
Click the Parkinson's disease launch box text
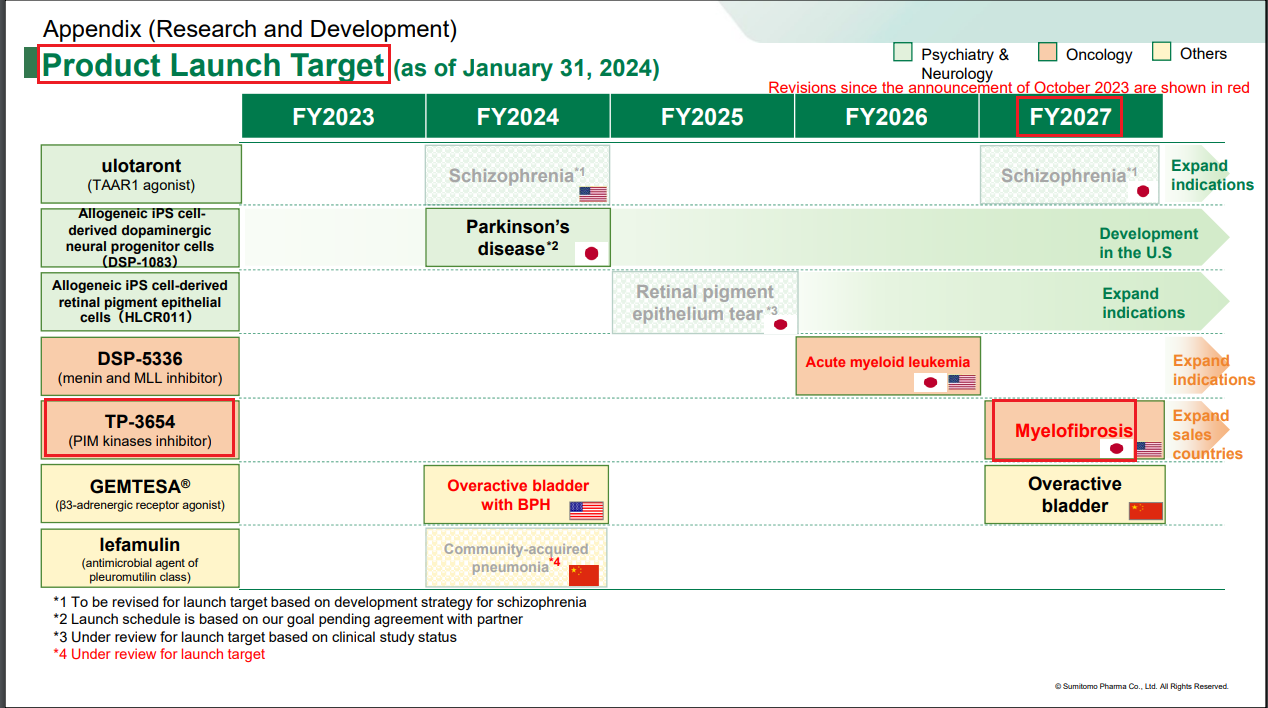[x=517, y=237]
